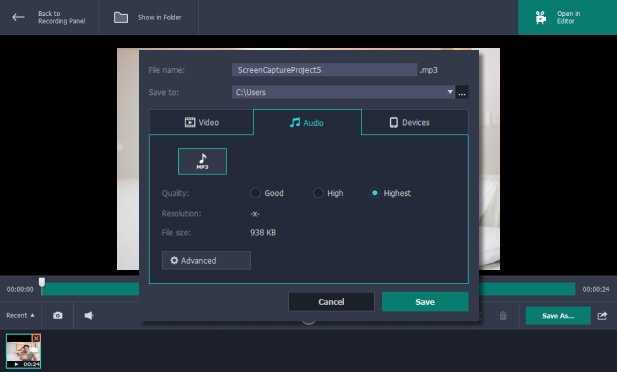
Task: Delete the recording with the trash icon
Action: click(503, 316)
